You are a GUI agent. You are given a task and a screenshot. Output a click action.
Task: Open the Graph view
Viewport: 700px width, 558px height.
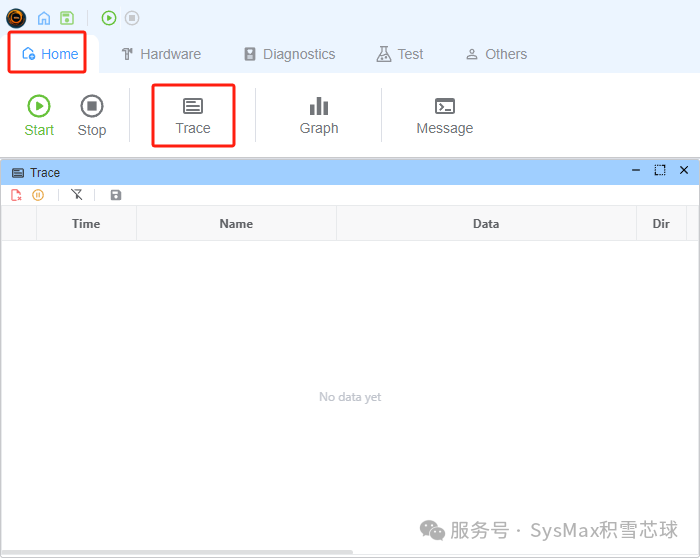click(319, 115)
